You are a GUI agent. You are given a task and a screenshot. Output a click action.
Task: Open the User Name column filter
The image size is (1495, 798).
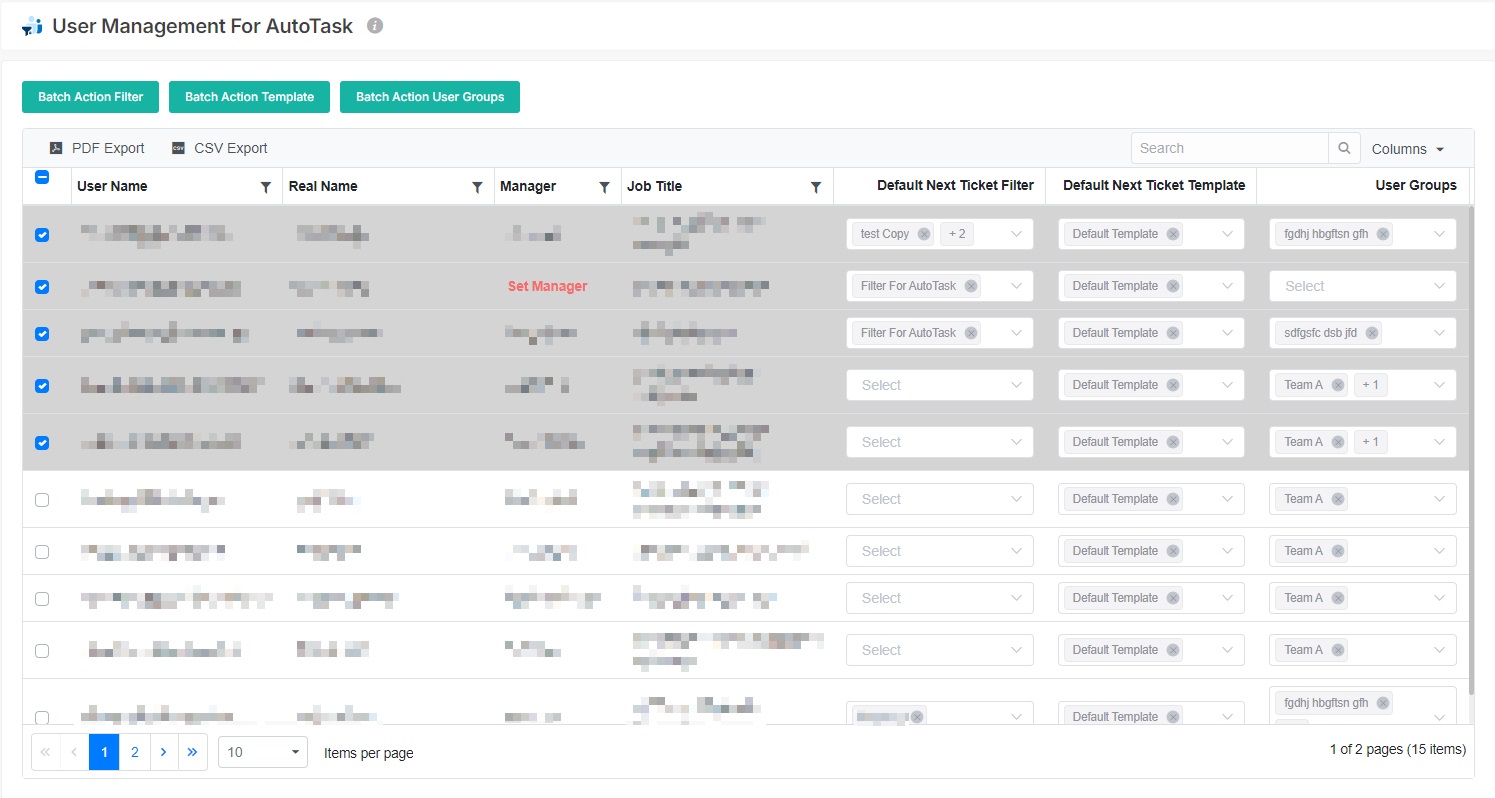click(x=266, y=186)
